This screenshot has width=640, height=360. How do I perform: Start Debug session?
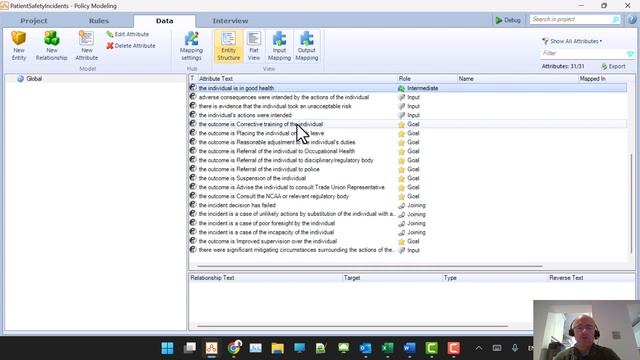coord(508,20)
